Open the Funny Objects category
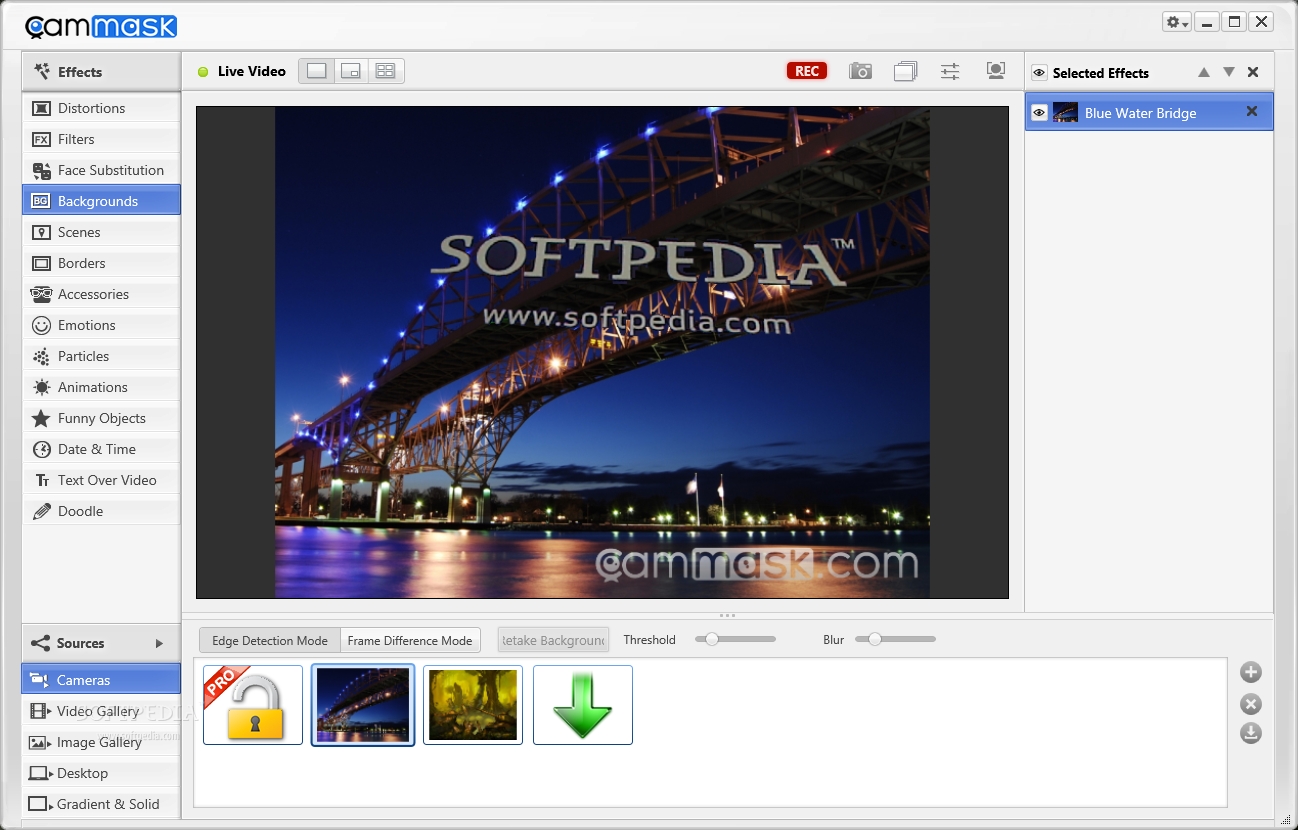Image resolution: width=1298 pixels, height=830 pixels. pyautogui.click(x=101, y=418)
